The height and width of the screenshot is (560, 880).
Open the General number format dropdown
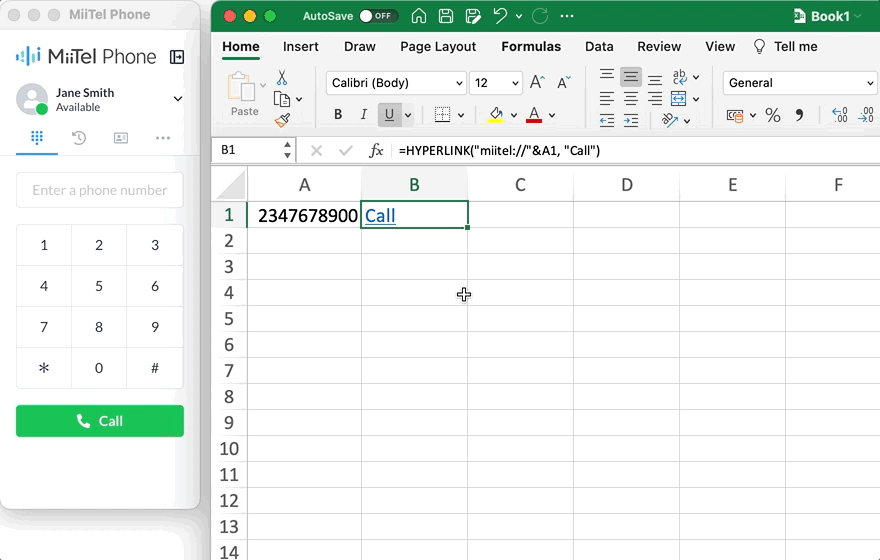pyautogui.click(x=799, y=83)
